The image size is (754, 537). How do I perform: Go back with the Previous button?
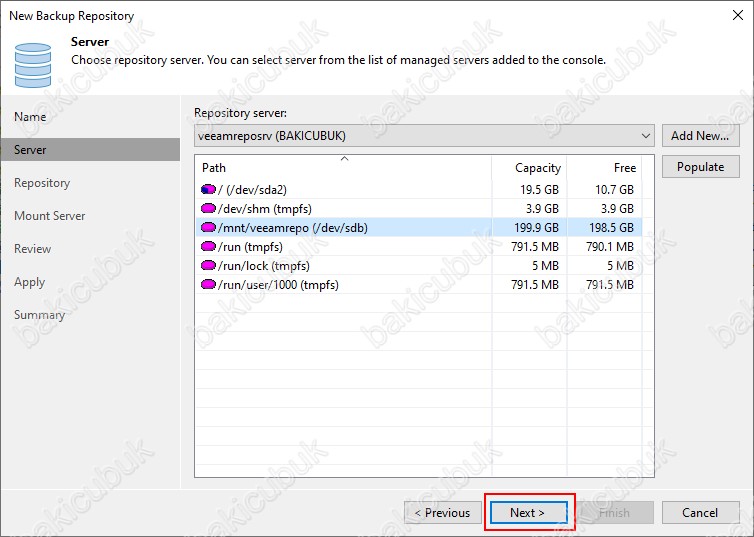443,512
